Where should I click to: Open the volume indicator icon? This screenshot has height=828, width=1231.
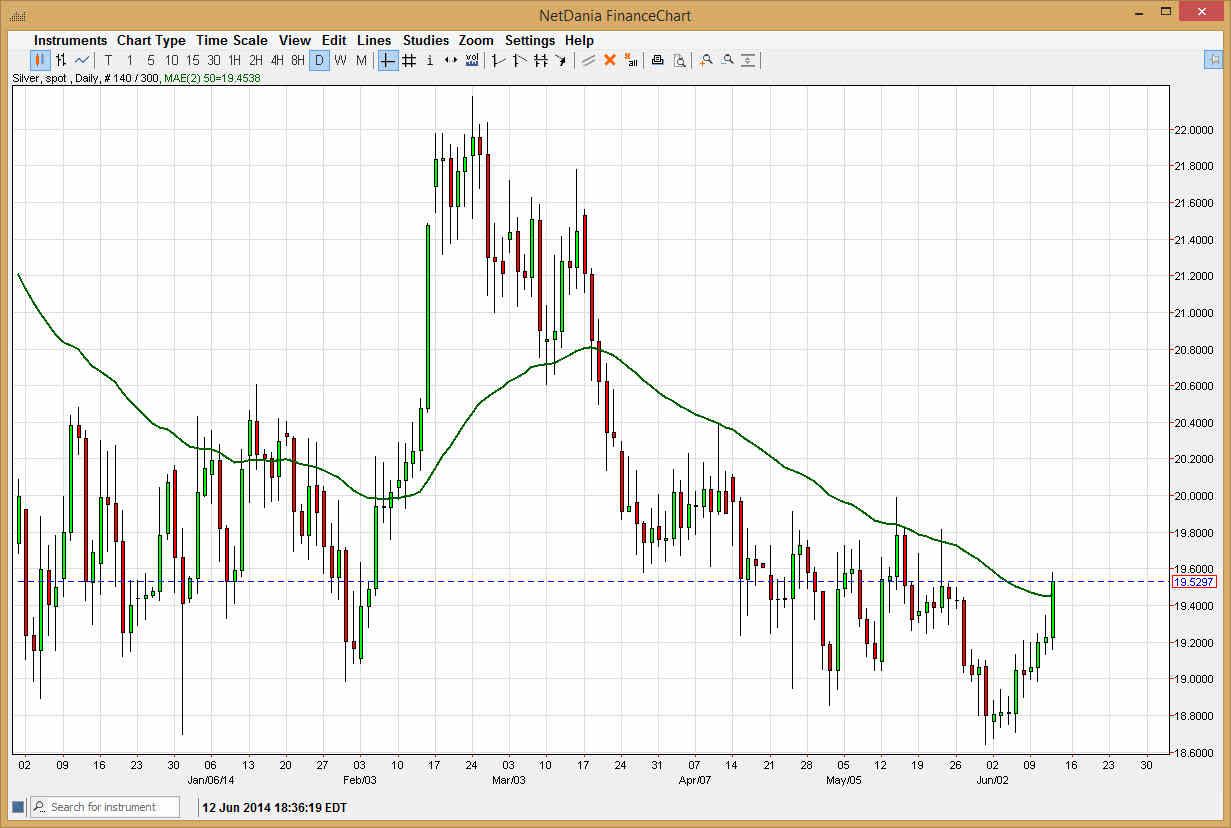[x=470, y=60]
